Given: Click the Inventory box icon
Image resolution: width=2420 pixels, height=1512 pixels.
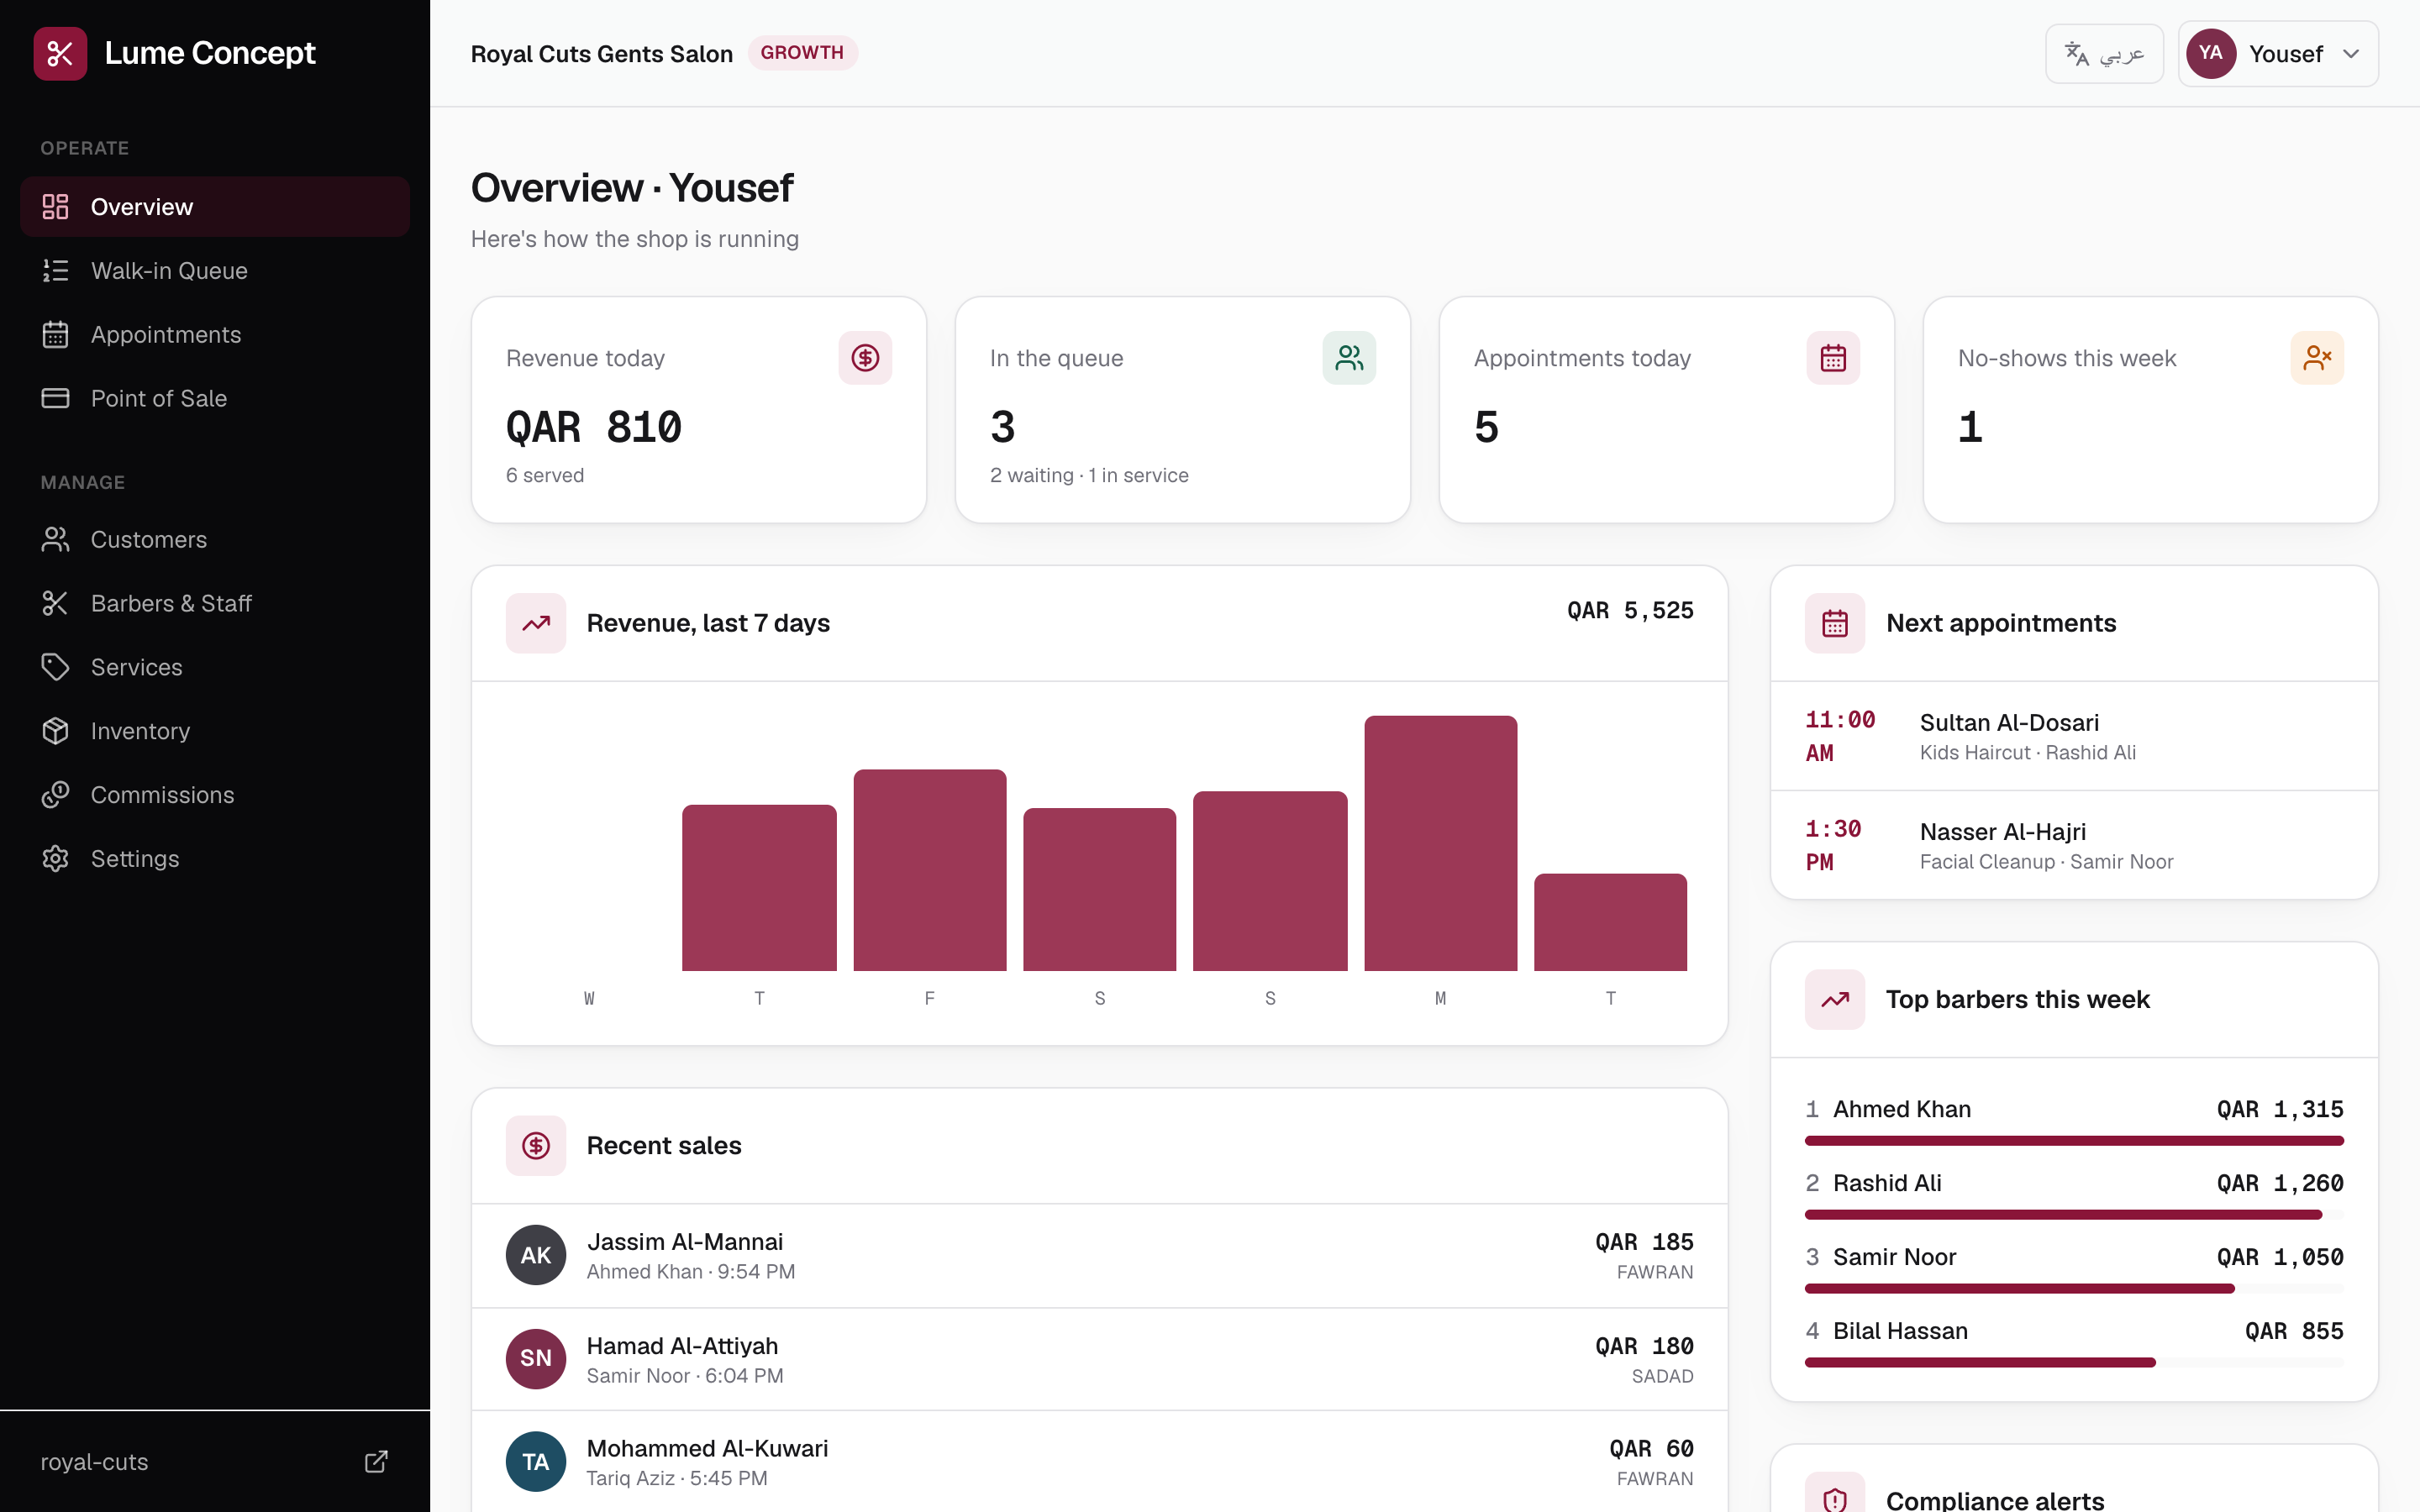Looking at the screenshot, I should click(x=55, y=732).
